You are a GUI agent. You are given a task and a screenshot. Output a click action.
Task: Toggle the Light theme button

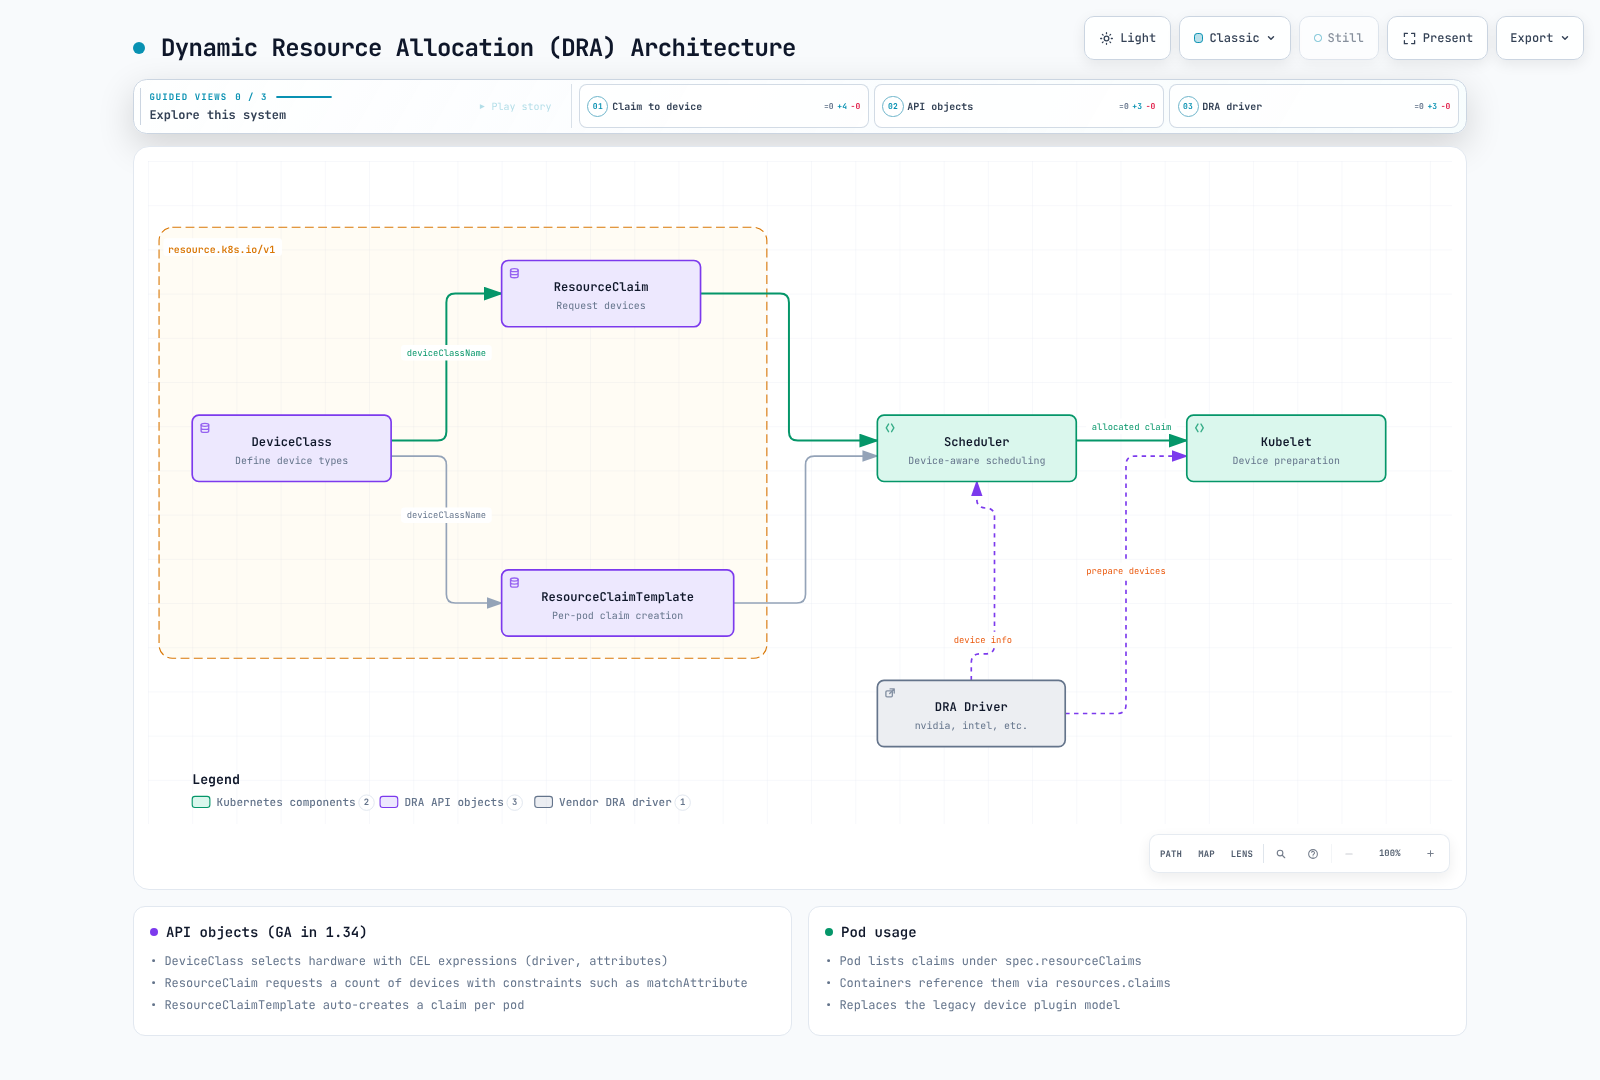point(1127,38)
